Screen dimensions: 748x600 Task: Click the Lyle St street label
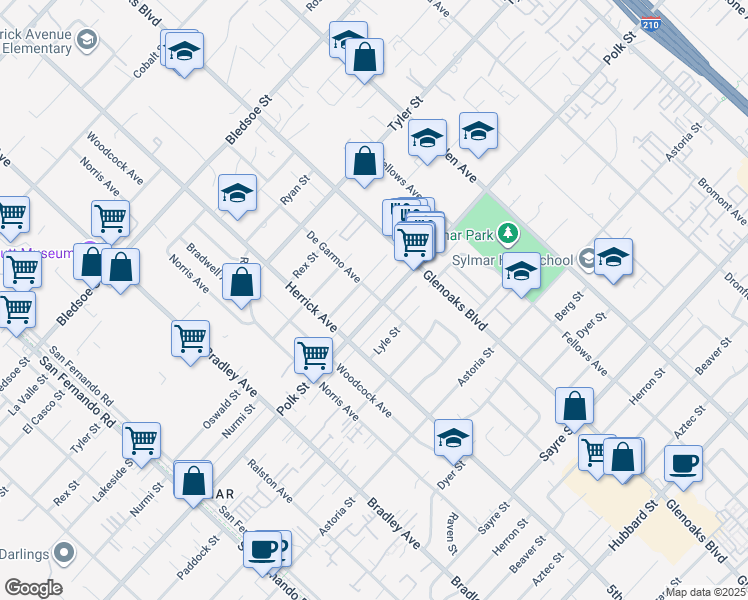387,341
